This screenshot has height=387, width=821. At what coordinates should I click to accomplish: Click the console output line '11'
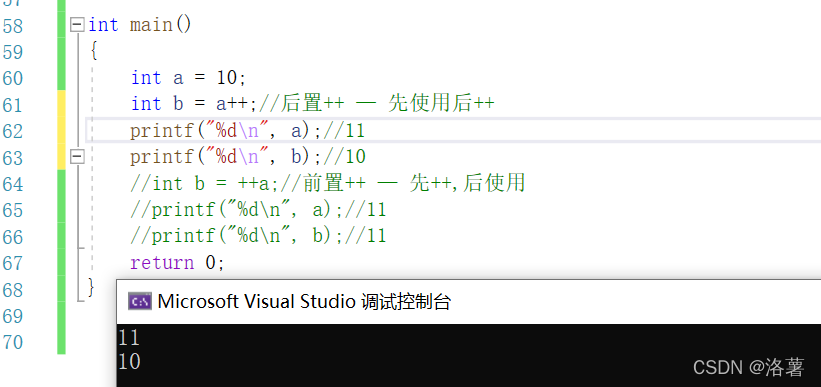click(x=129, y=338)
